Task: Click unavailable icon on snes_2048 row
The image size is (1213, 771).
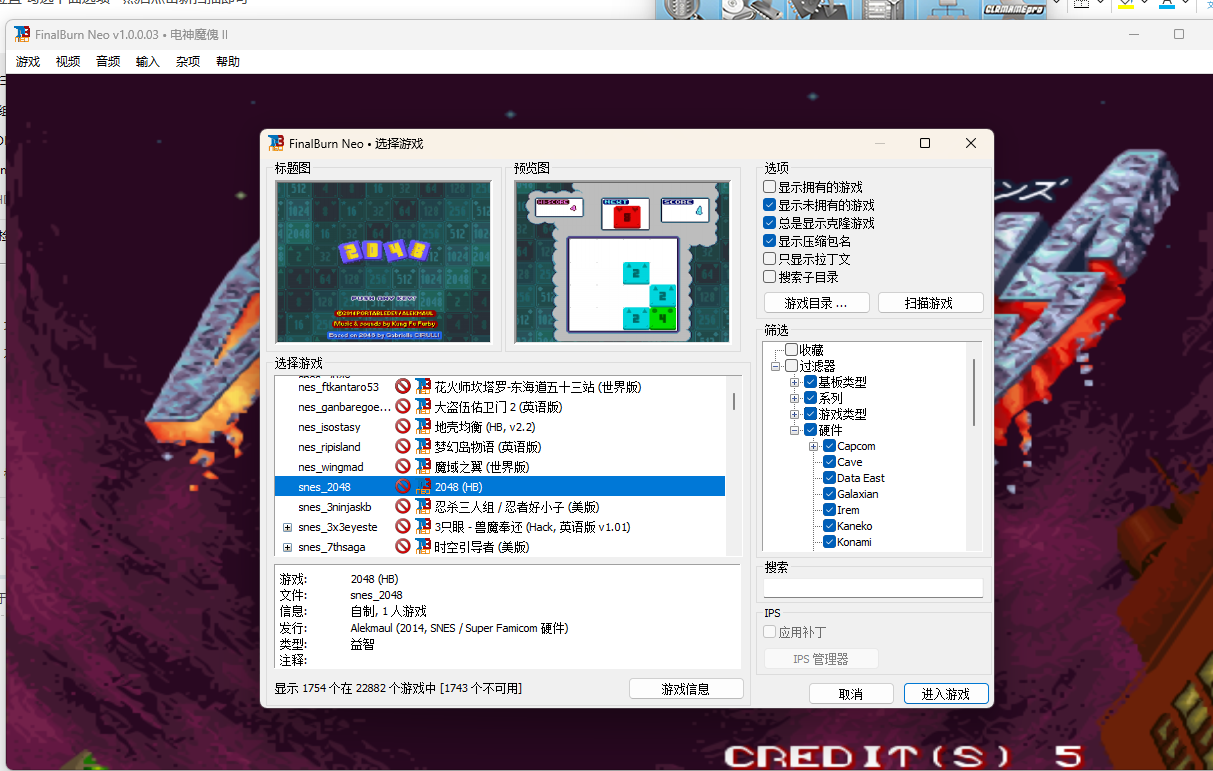Action: [403, 487]
